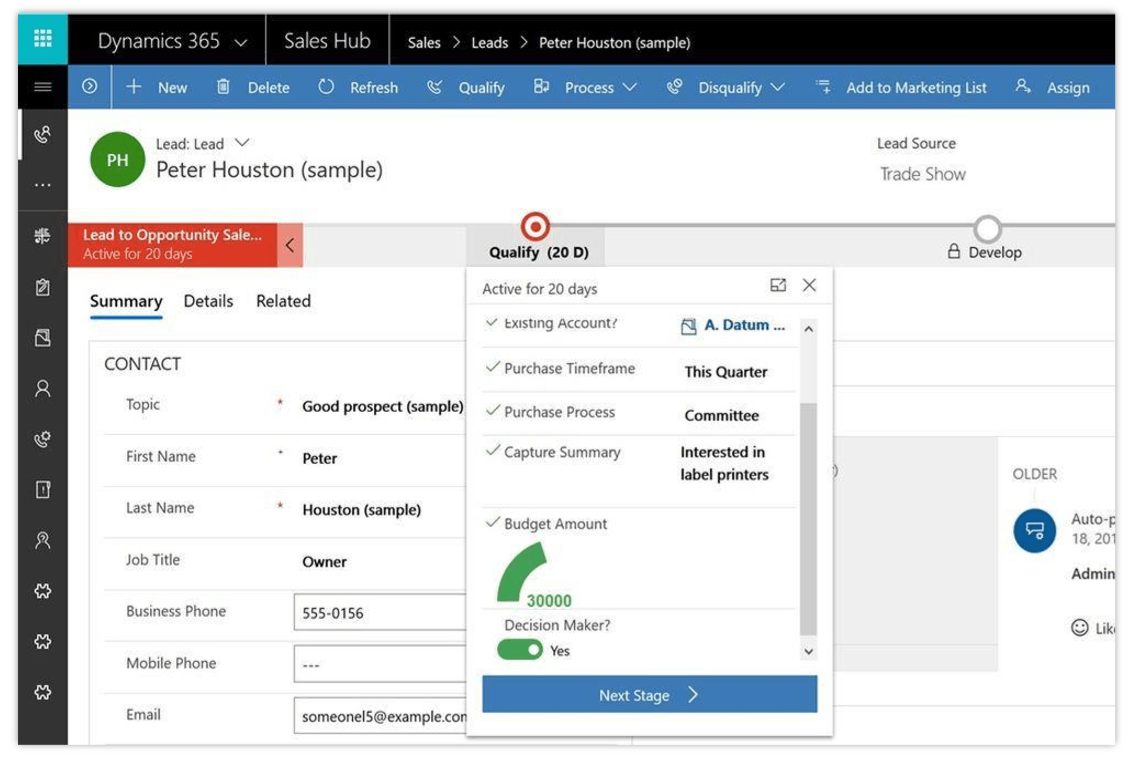This screenshot has width=1141, height=760.
Task: Click the Business Phone field
Action: pyautogui.click(x=379, y=612)
